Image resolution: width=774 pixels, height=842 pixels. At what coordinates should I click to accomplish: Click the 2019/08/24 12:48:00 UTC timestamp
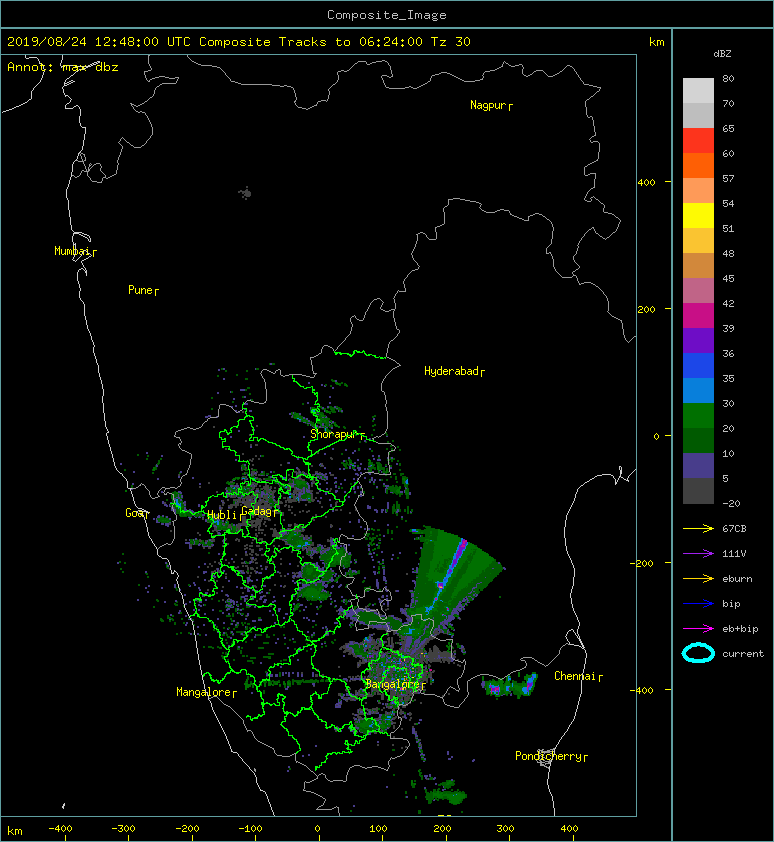[x=99, y=42]
